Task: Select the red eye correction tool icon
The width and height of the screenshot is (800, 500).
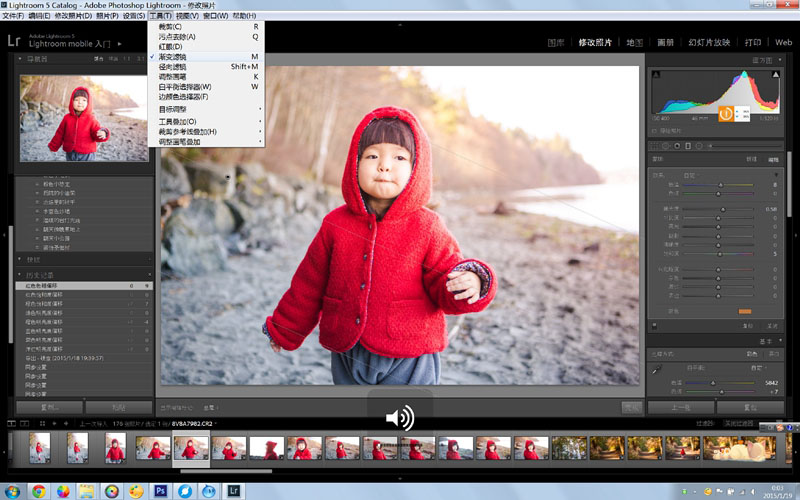Action: (x=677, y=146)
